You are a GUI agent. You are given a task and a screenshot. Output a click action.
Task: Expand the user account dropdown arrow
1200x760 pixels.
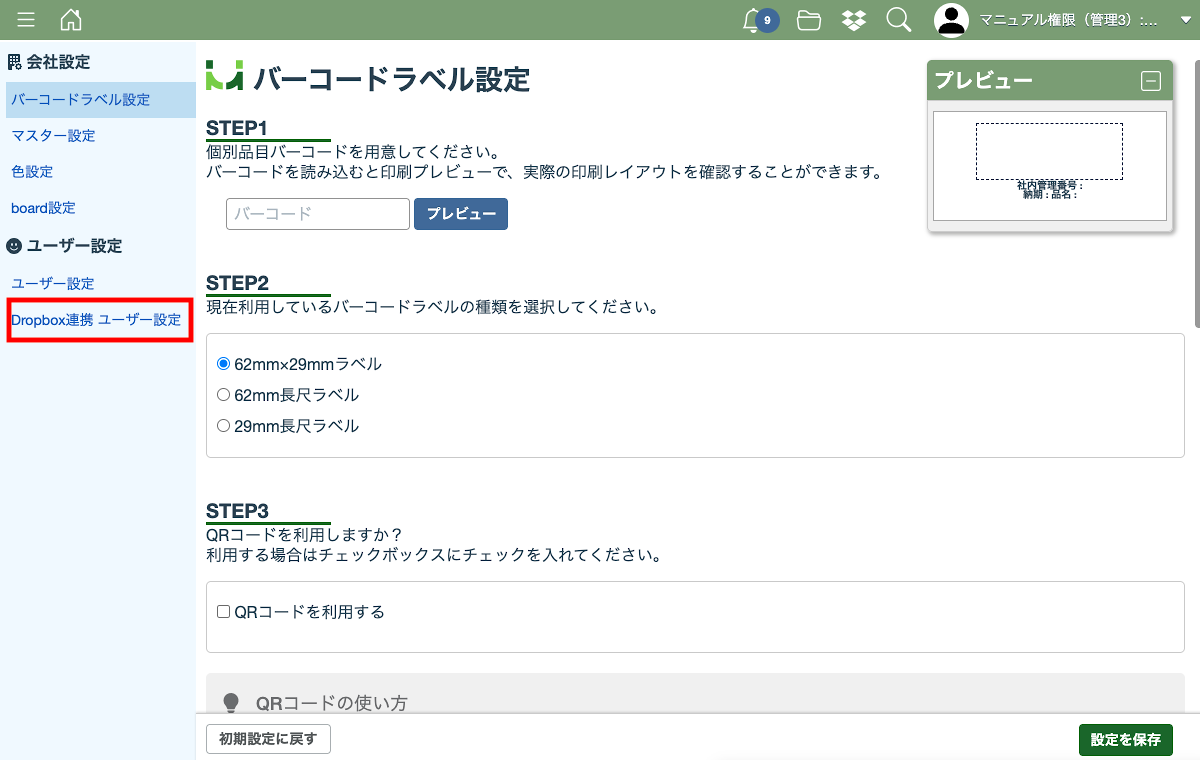pos(1185,20)
